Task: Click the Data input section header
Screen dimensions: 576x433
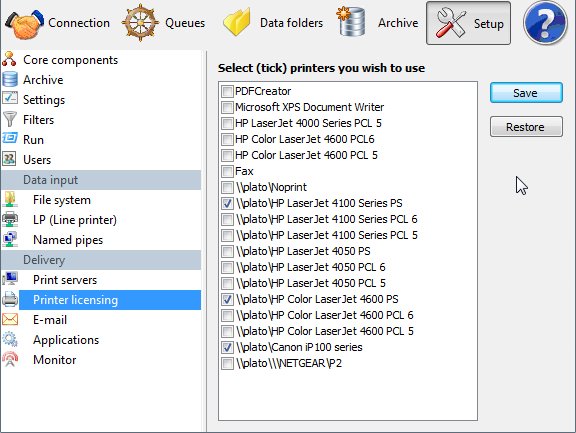Action: tap(101, 180)
